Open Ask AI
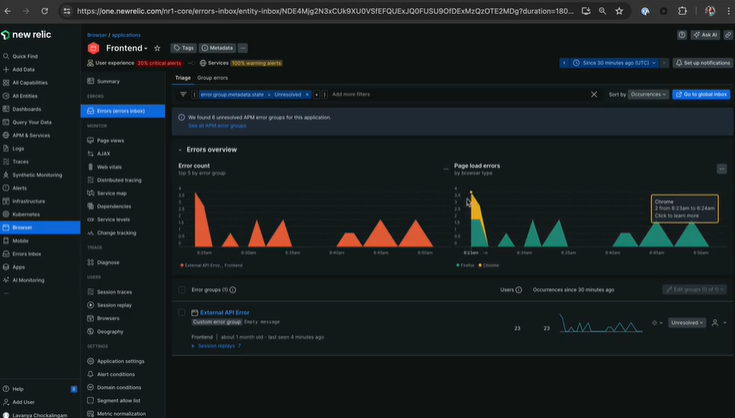Image resolution: width=735 pixels, height=418 pixels. click(705, 35)
